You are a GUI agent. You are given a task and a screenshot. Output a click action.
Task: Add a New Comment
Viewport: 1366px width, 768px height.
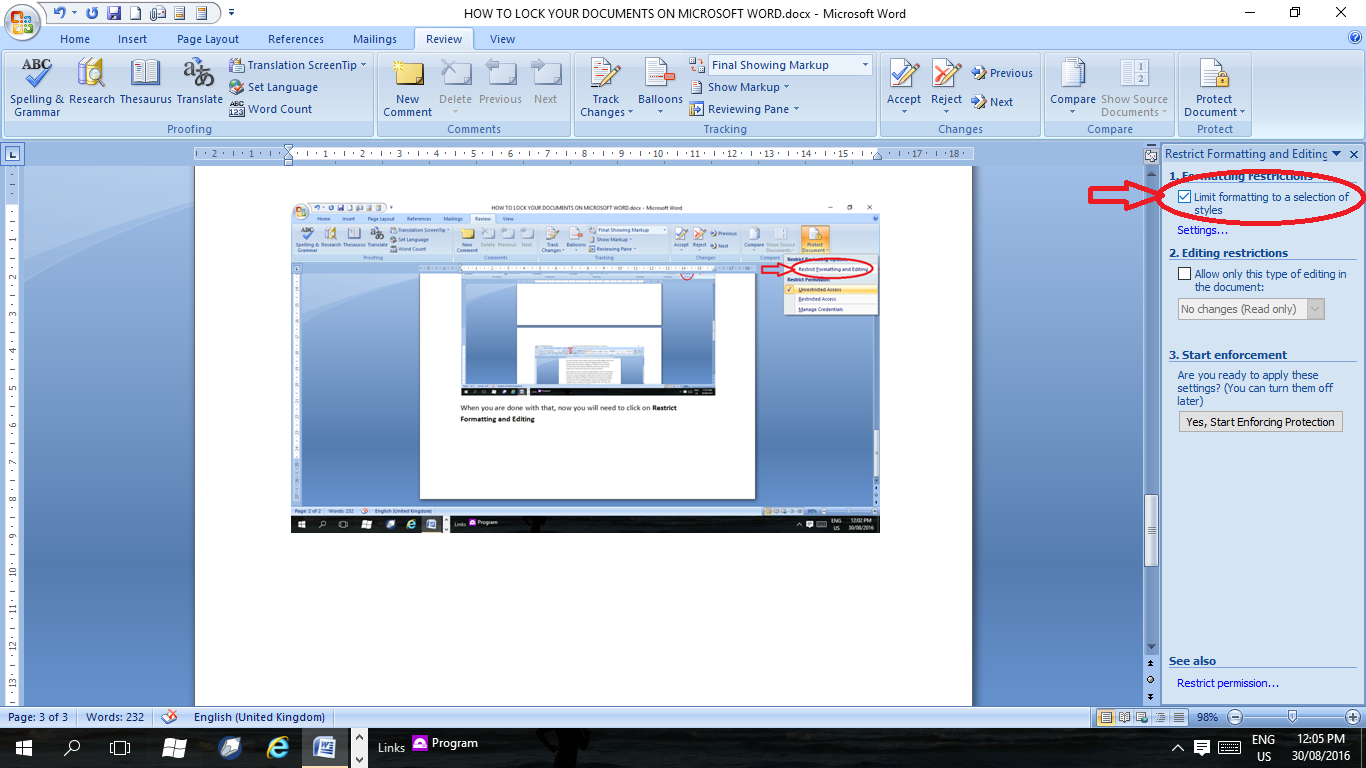click(x=408, y=87)
